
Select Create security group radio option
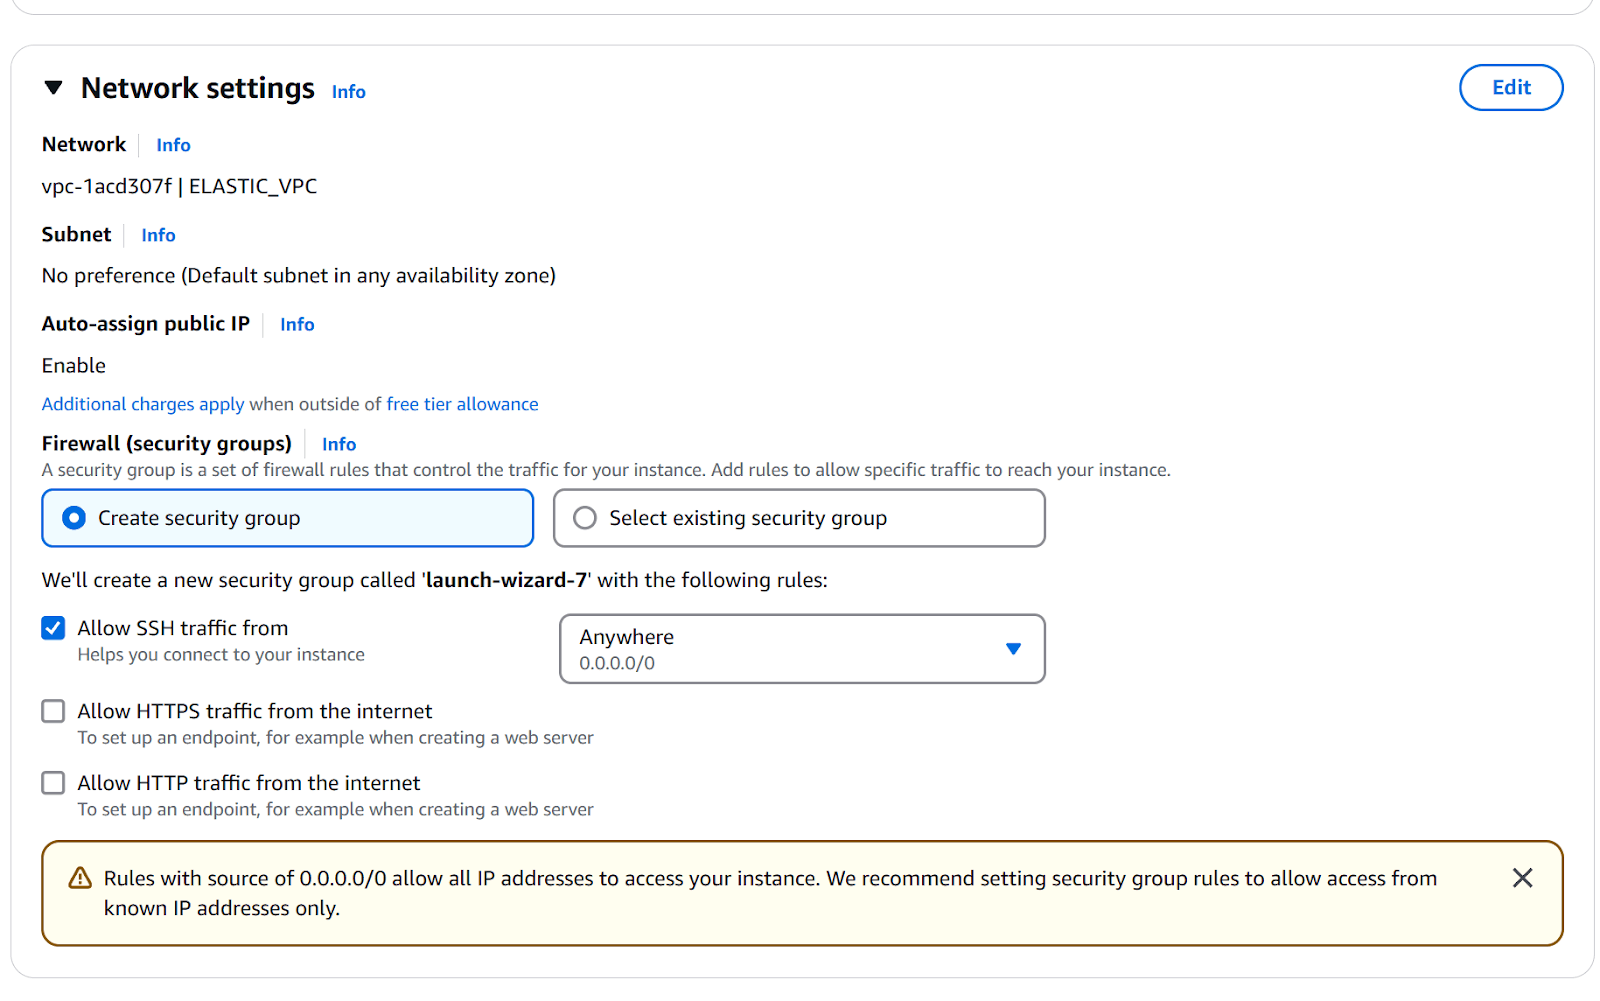point(74,518)
